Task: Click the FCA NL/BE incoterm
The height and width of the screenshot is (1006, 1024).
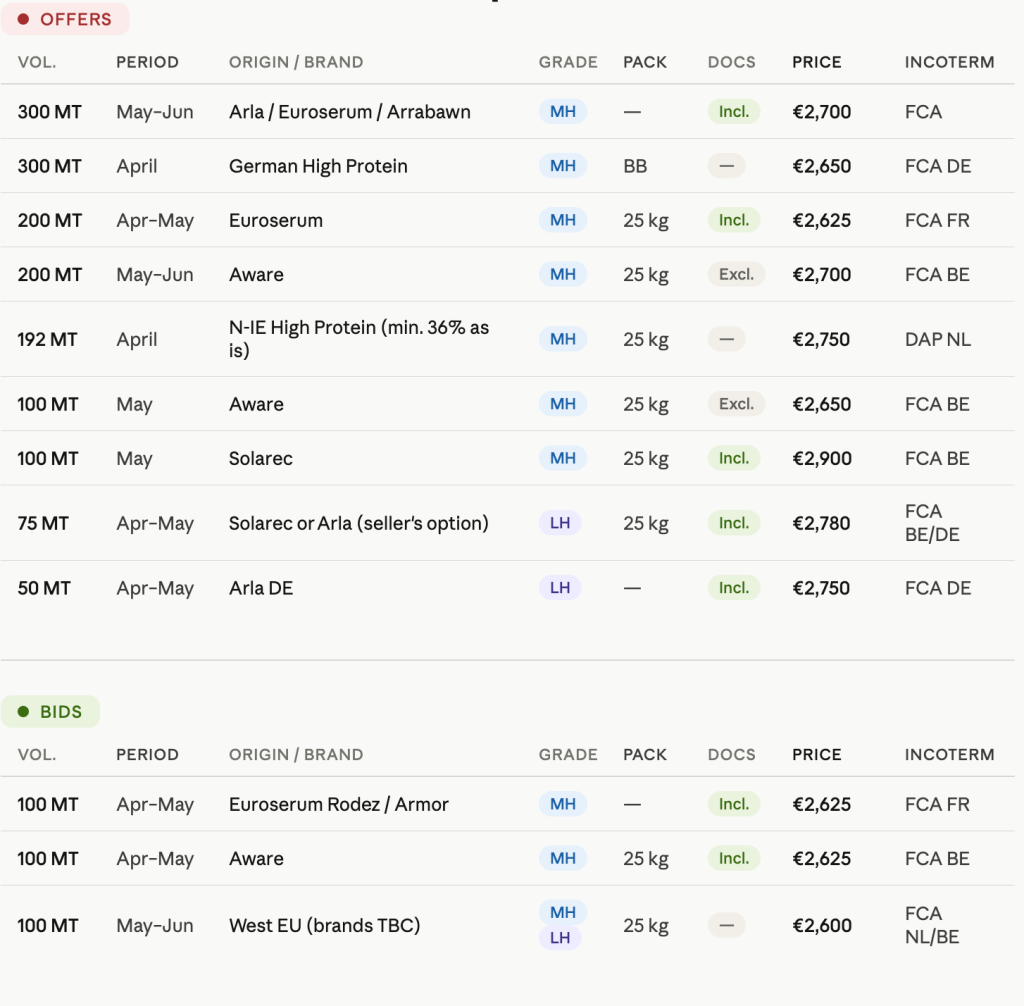Action: point(932,925)
